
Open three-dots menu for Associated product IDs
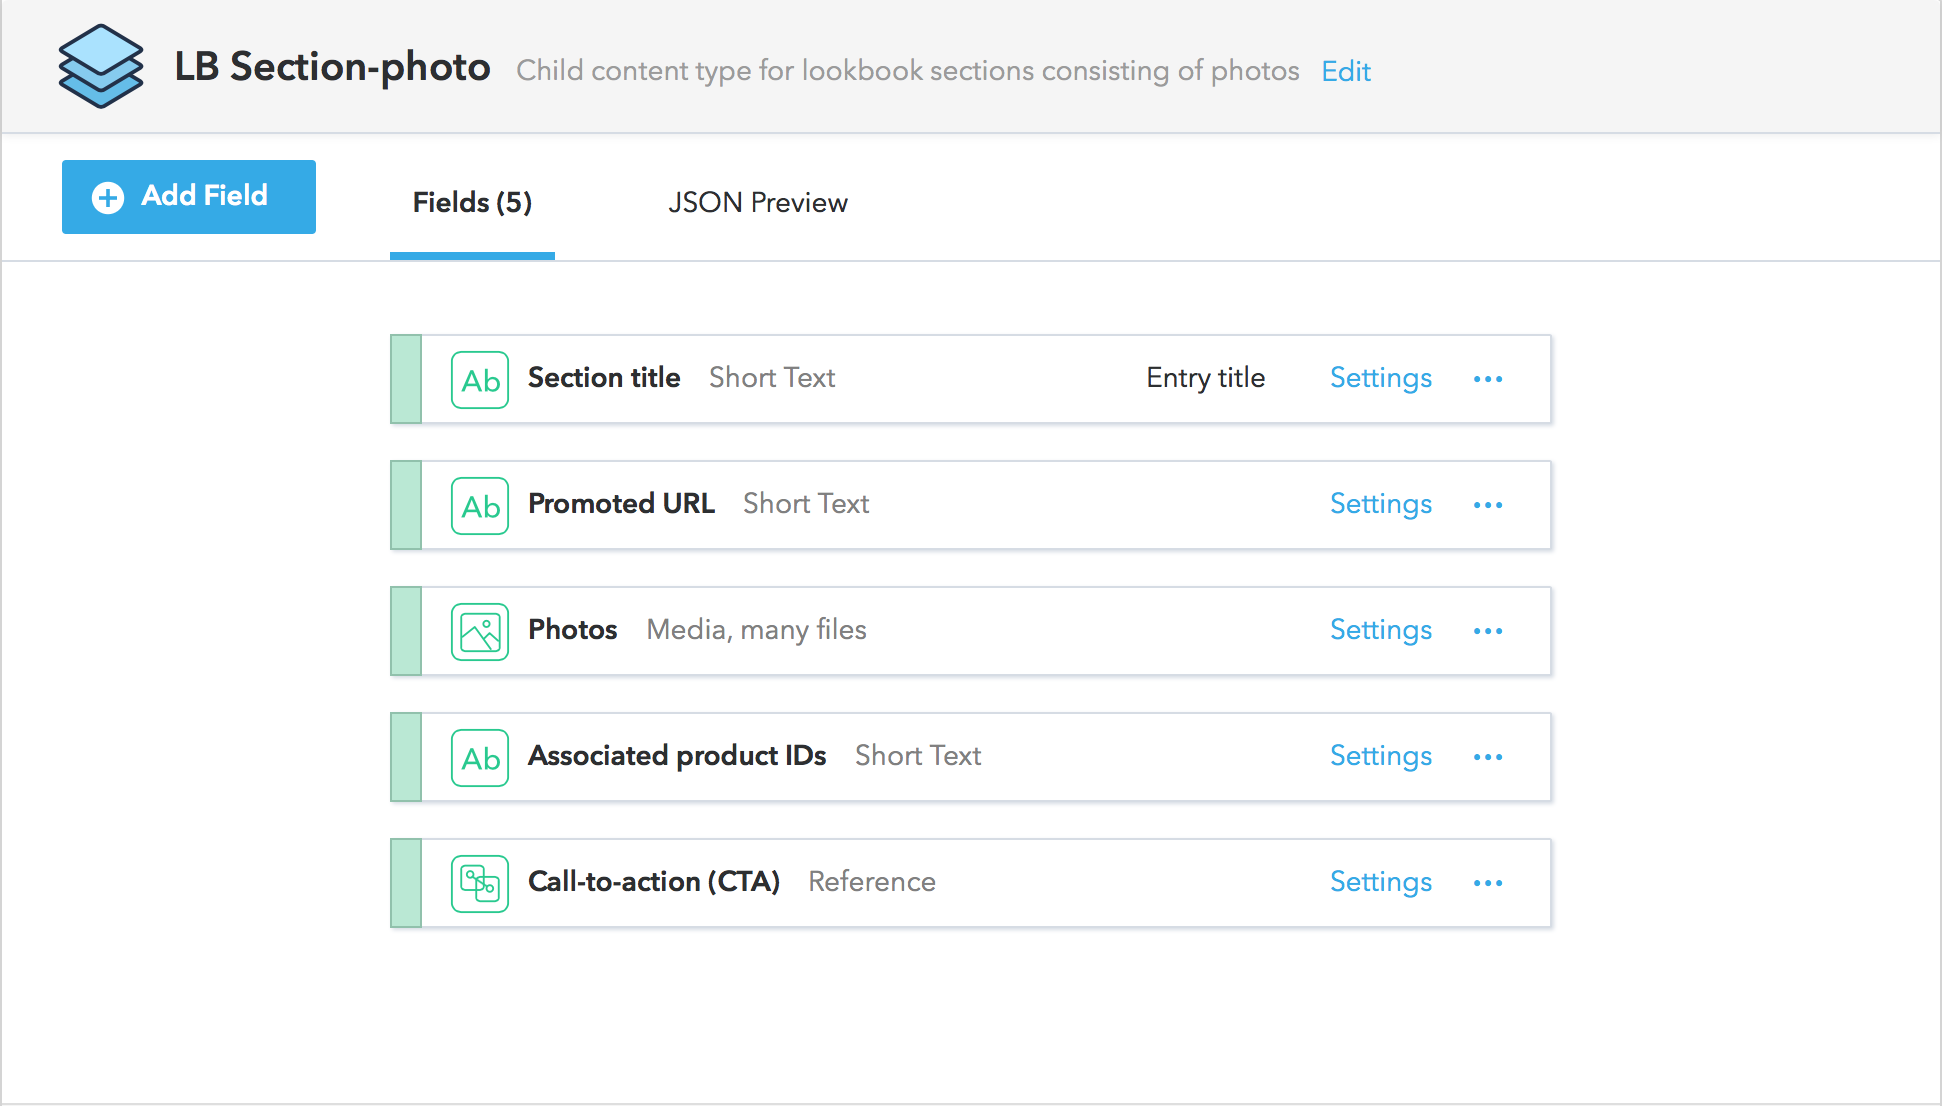point(1488,757)
